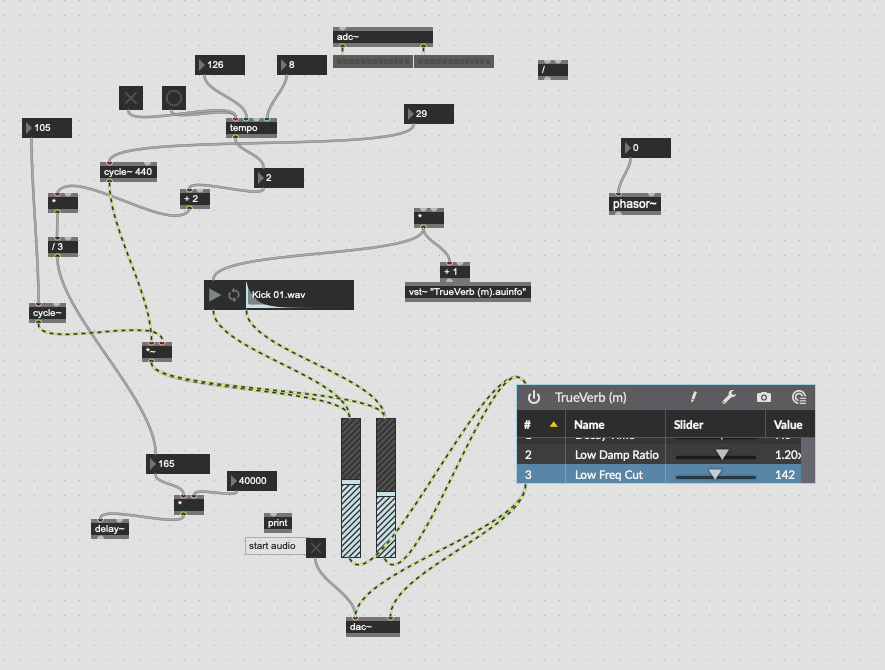The image size is (885, 670).
Task: Select number box showing 105
Action: click(47, 128)
